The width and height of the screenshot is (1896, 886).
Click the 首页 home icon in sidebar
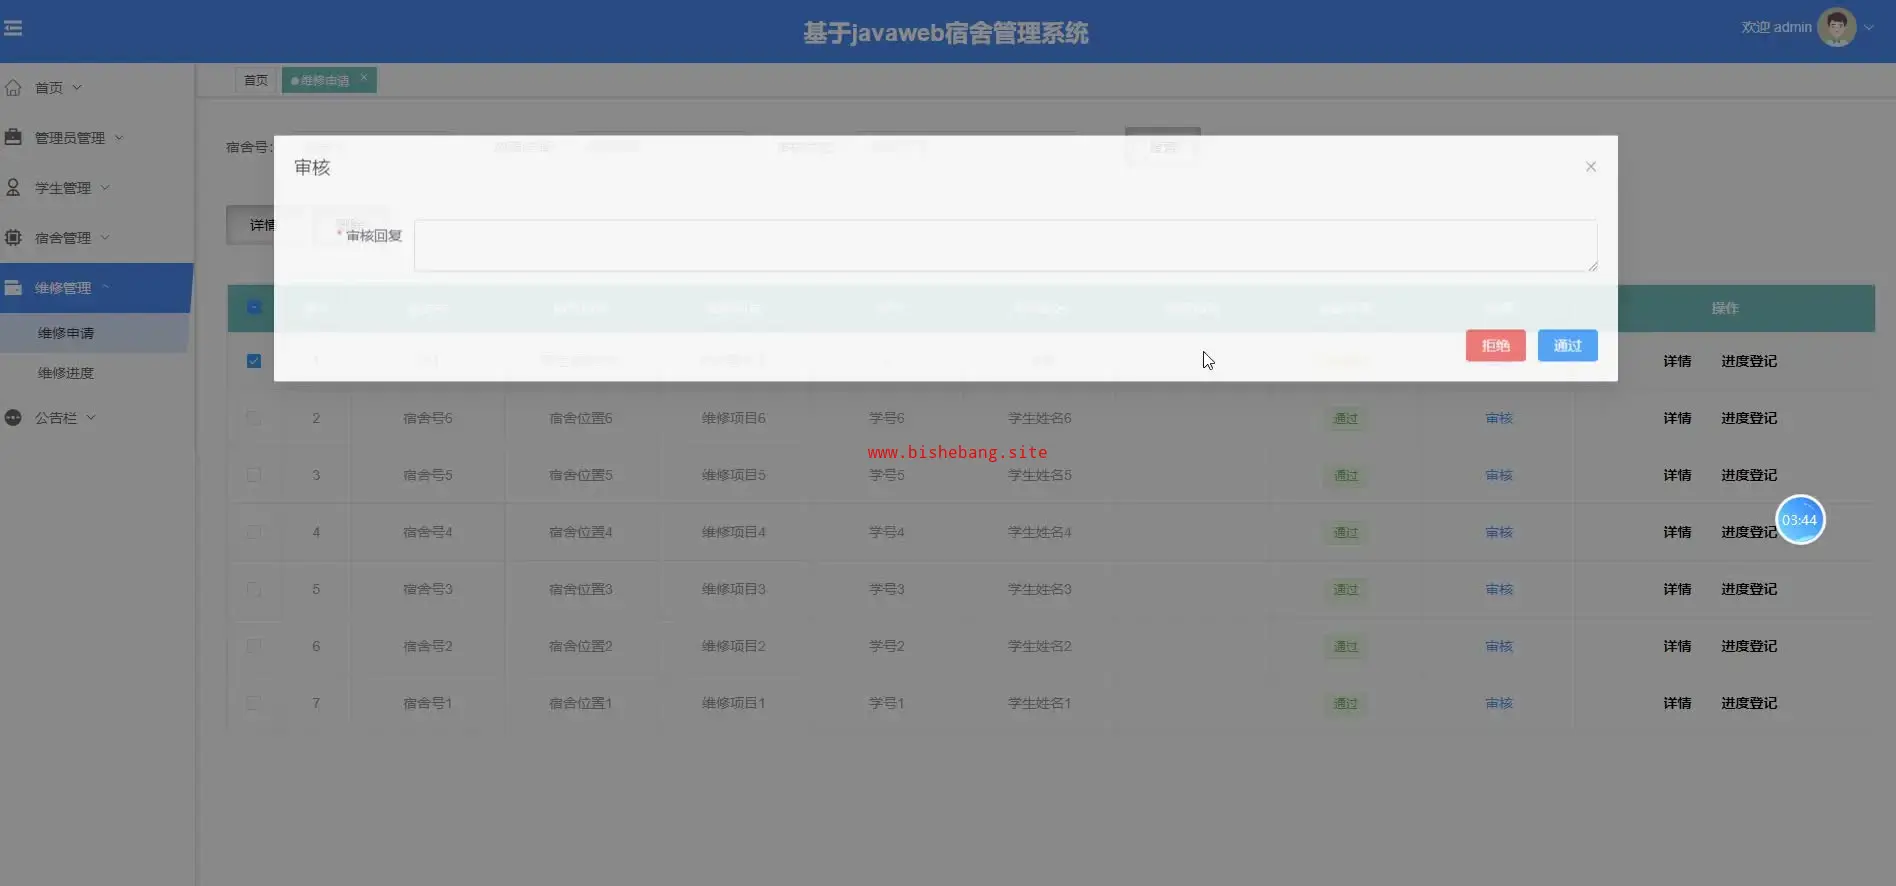[13, 88]
